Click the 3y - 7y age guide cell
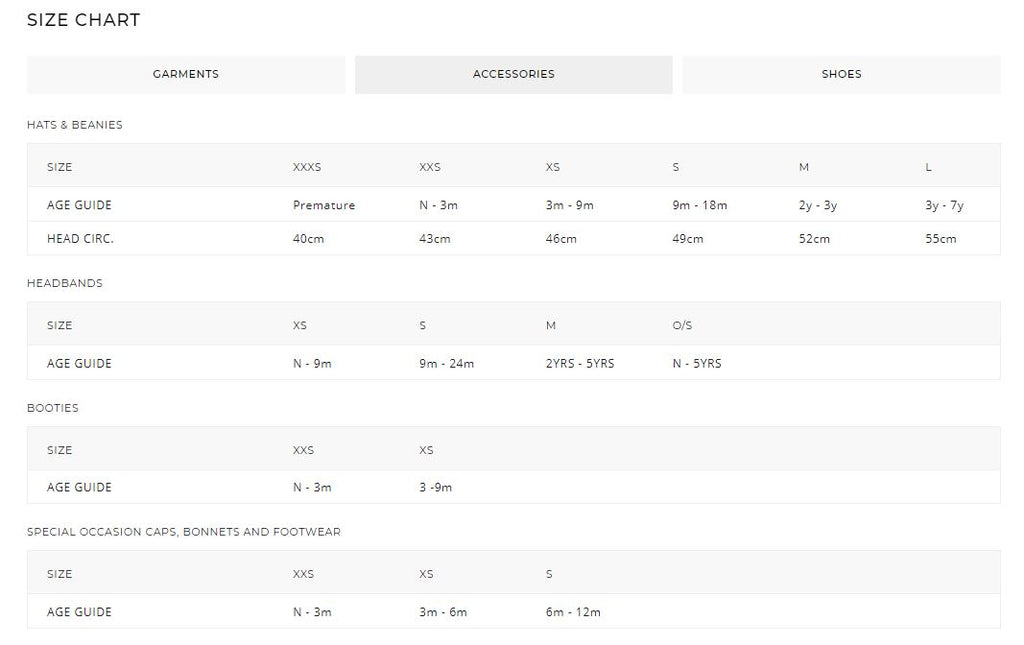This screenshot has width=1024, height=645. (x=944, y=205)
